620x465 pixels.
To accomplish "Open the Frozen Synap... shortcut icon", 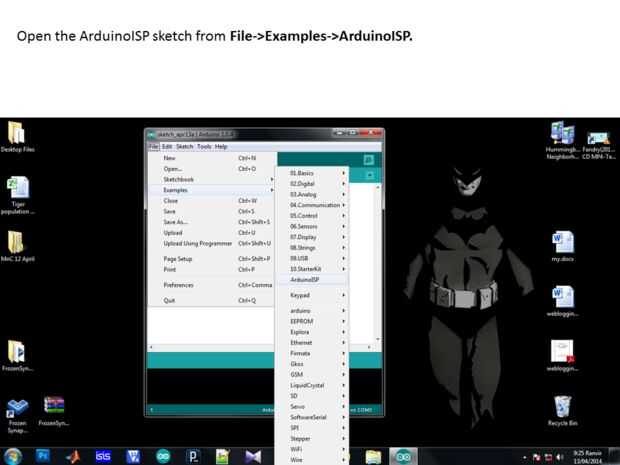I will 17,415.
